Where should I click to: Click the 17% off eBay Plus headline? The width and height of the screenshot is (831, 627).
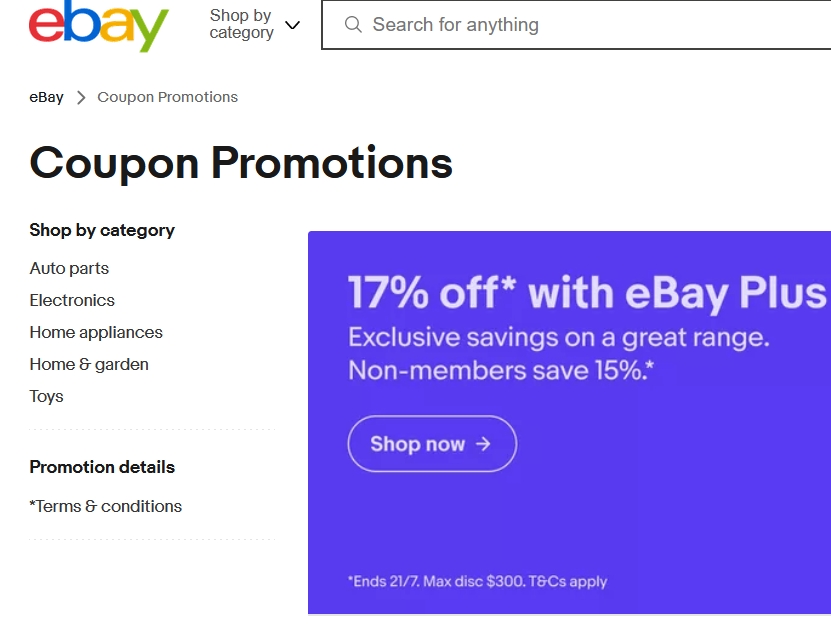587,293
